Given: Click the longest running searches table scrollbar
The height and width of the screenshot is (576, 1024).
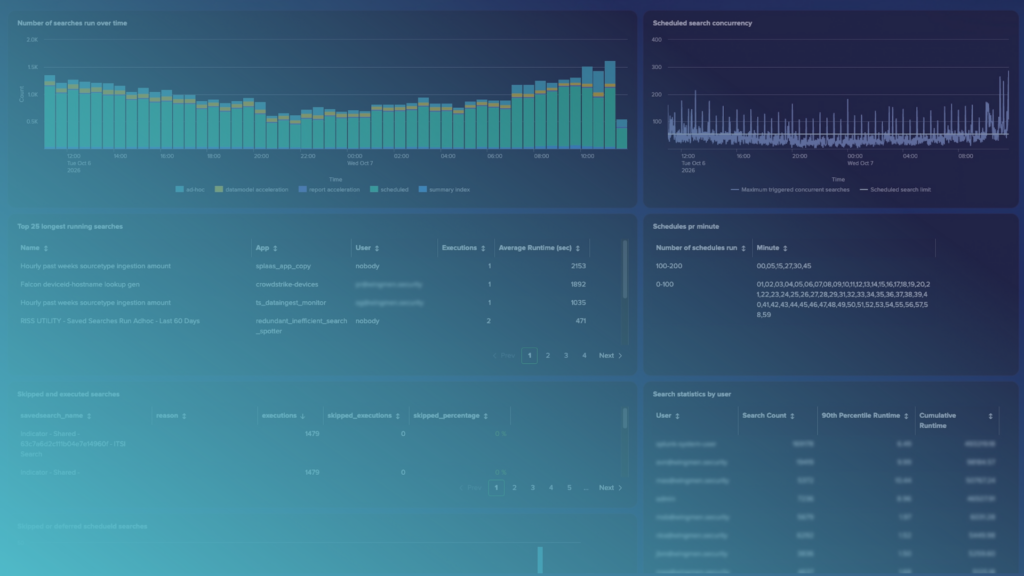Looking at the screenshot, I should pos(625,269).
